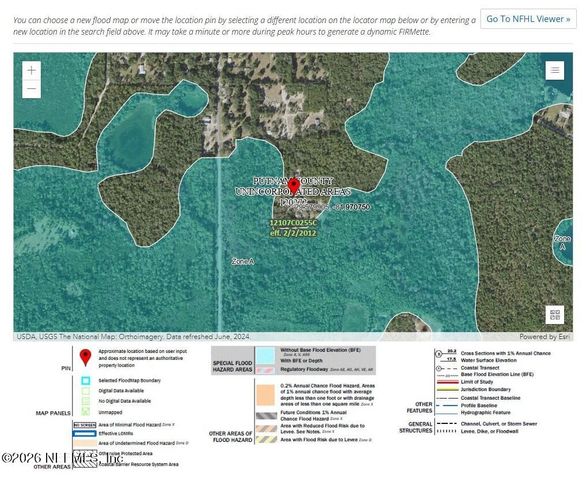
Task: Click the Putnam County map label
Action: coord(293,181)
